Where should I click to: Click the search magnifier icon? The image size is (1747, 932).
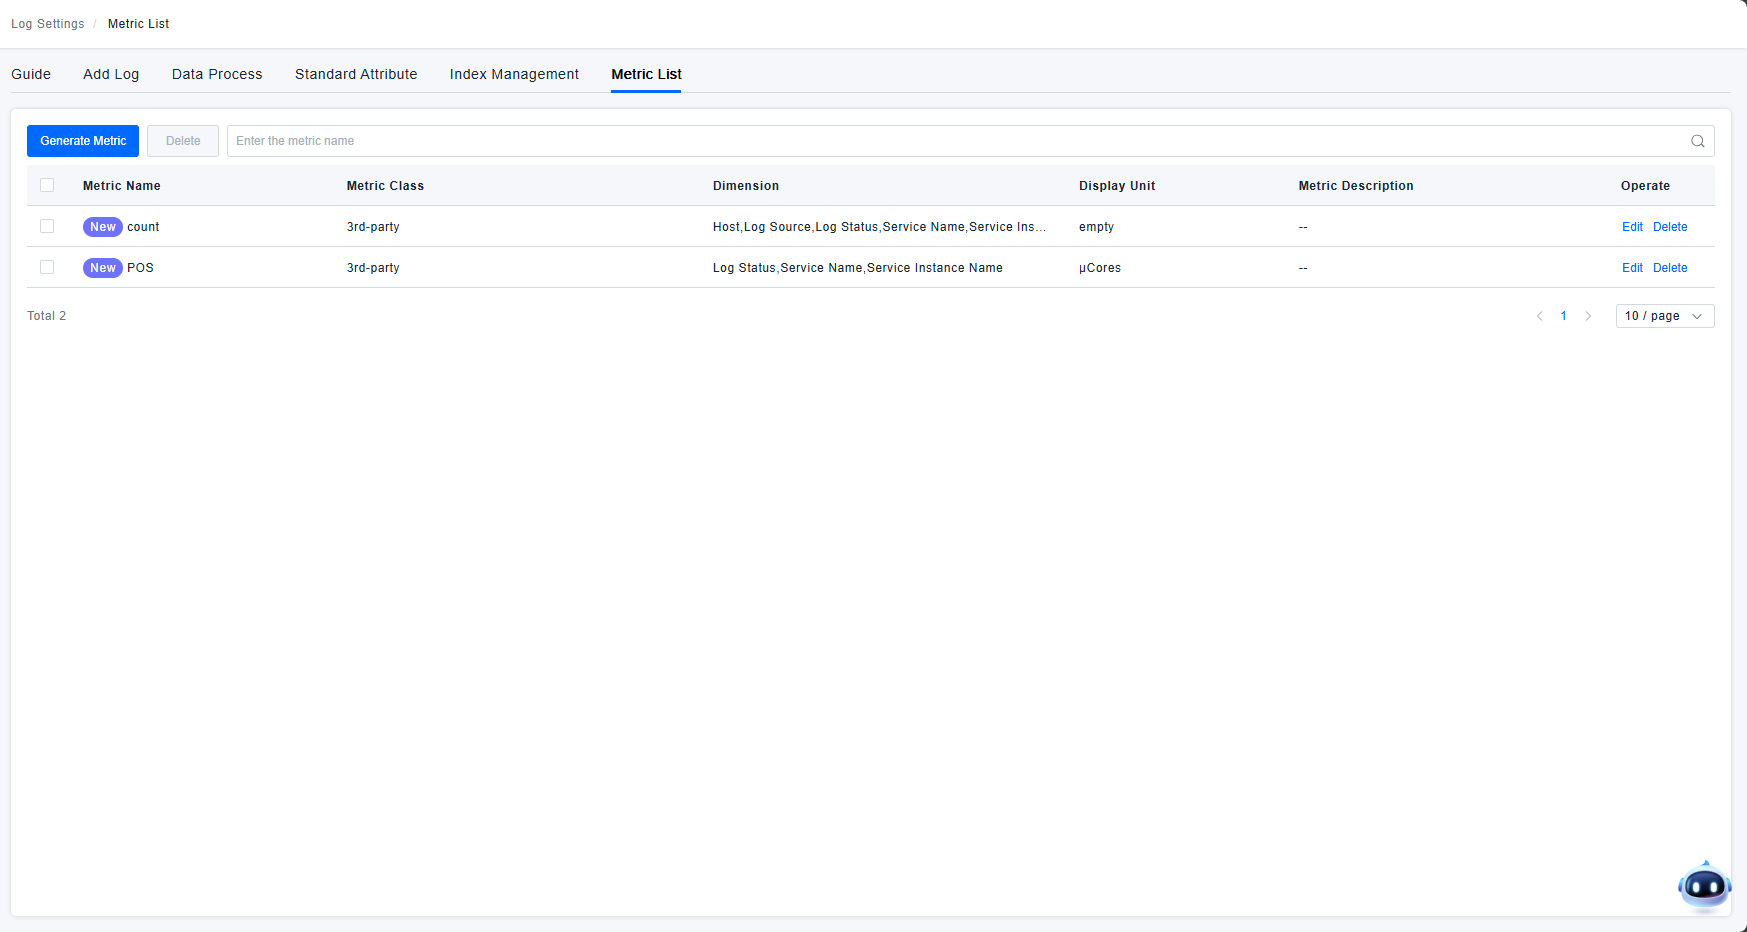[1697, 141]
